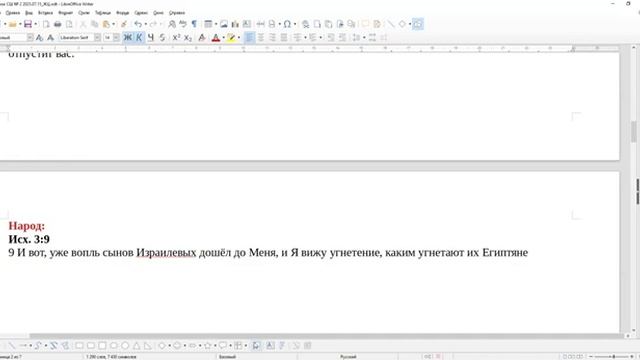640x360 pixels.
Task: Apply yellow highlighting color swatch
Action: [x=231, y=38]
